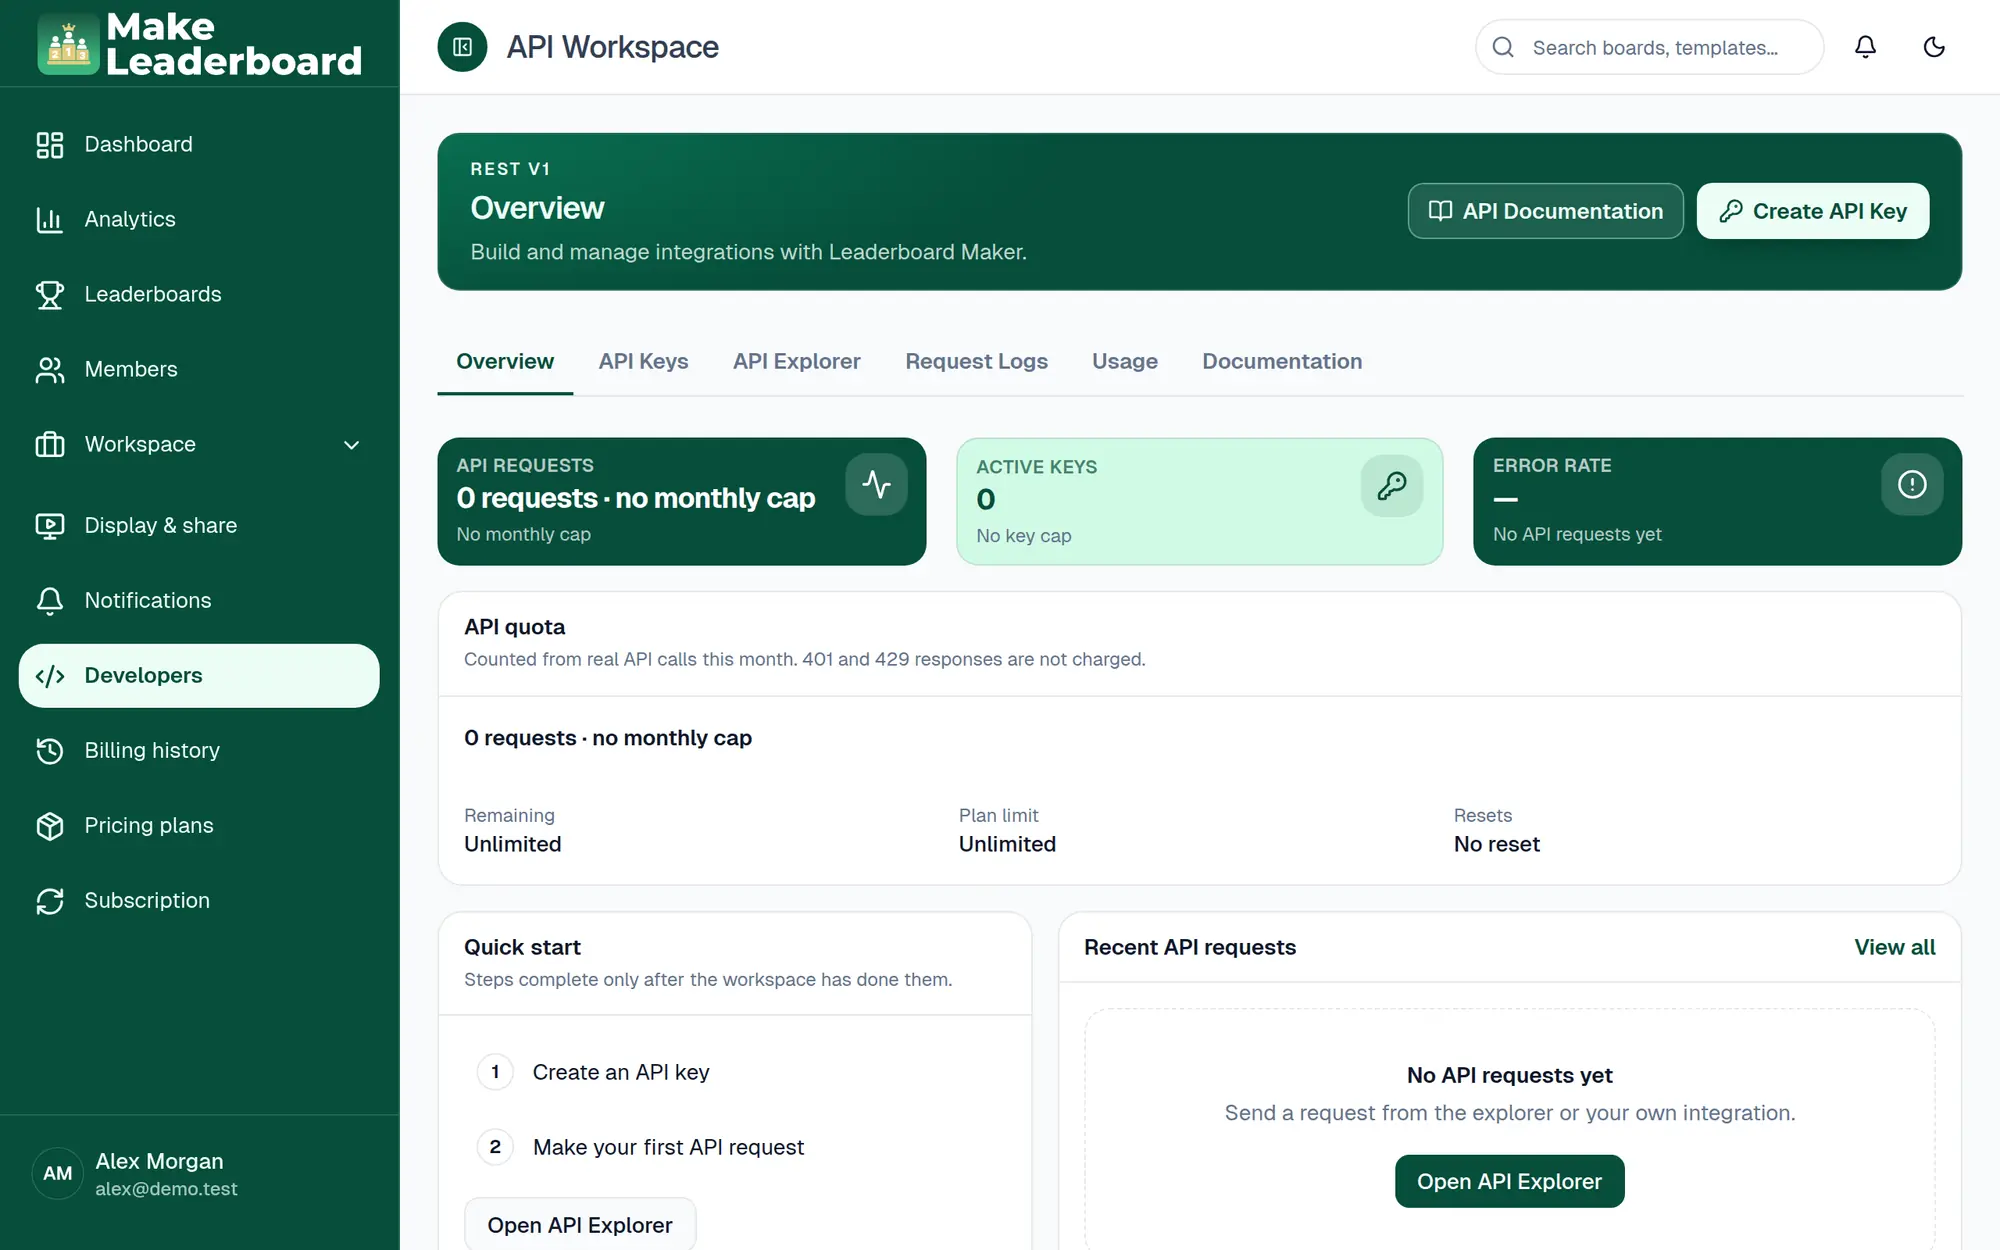Click the API Workspace page title

pos(612,47)
